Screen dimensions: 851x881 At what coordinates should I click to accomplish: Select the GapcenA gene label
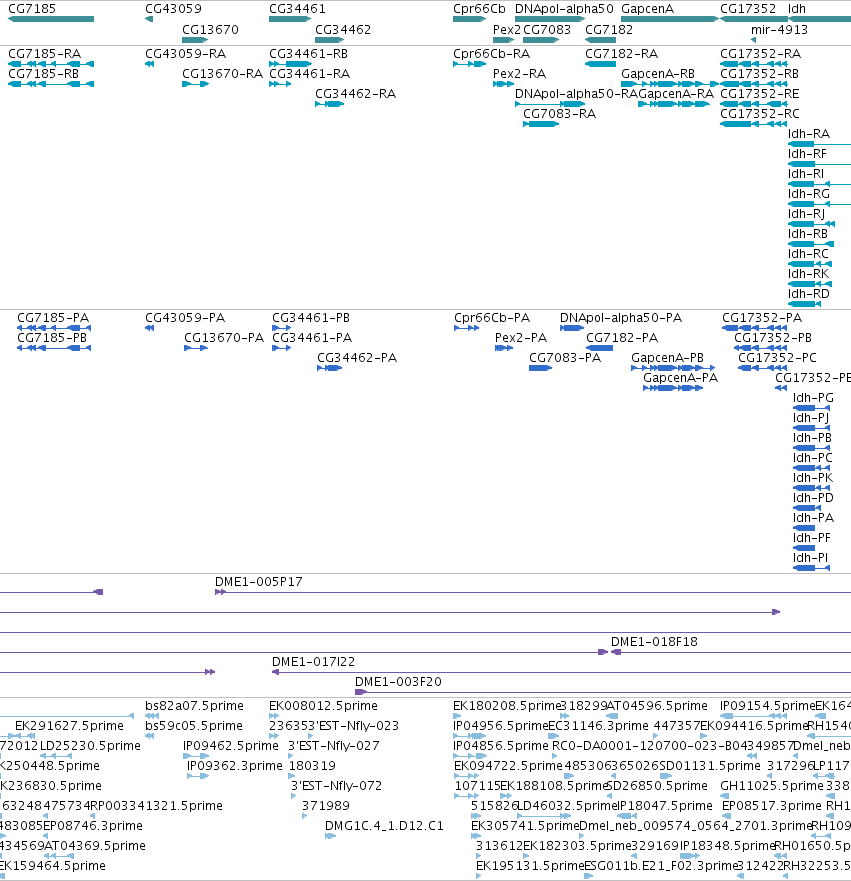(647, 9)
